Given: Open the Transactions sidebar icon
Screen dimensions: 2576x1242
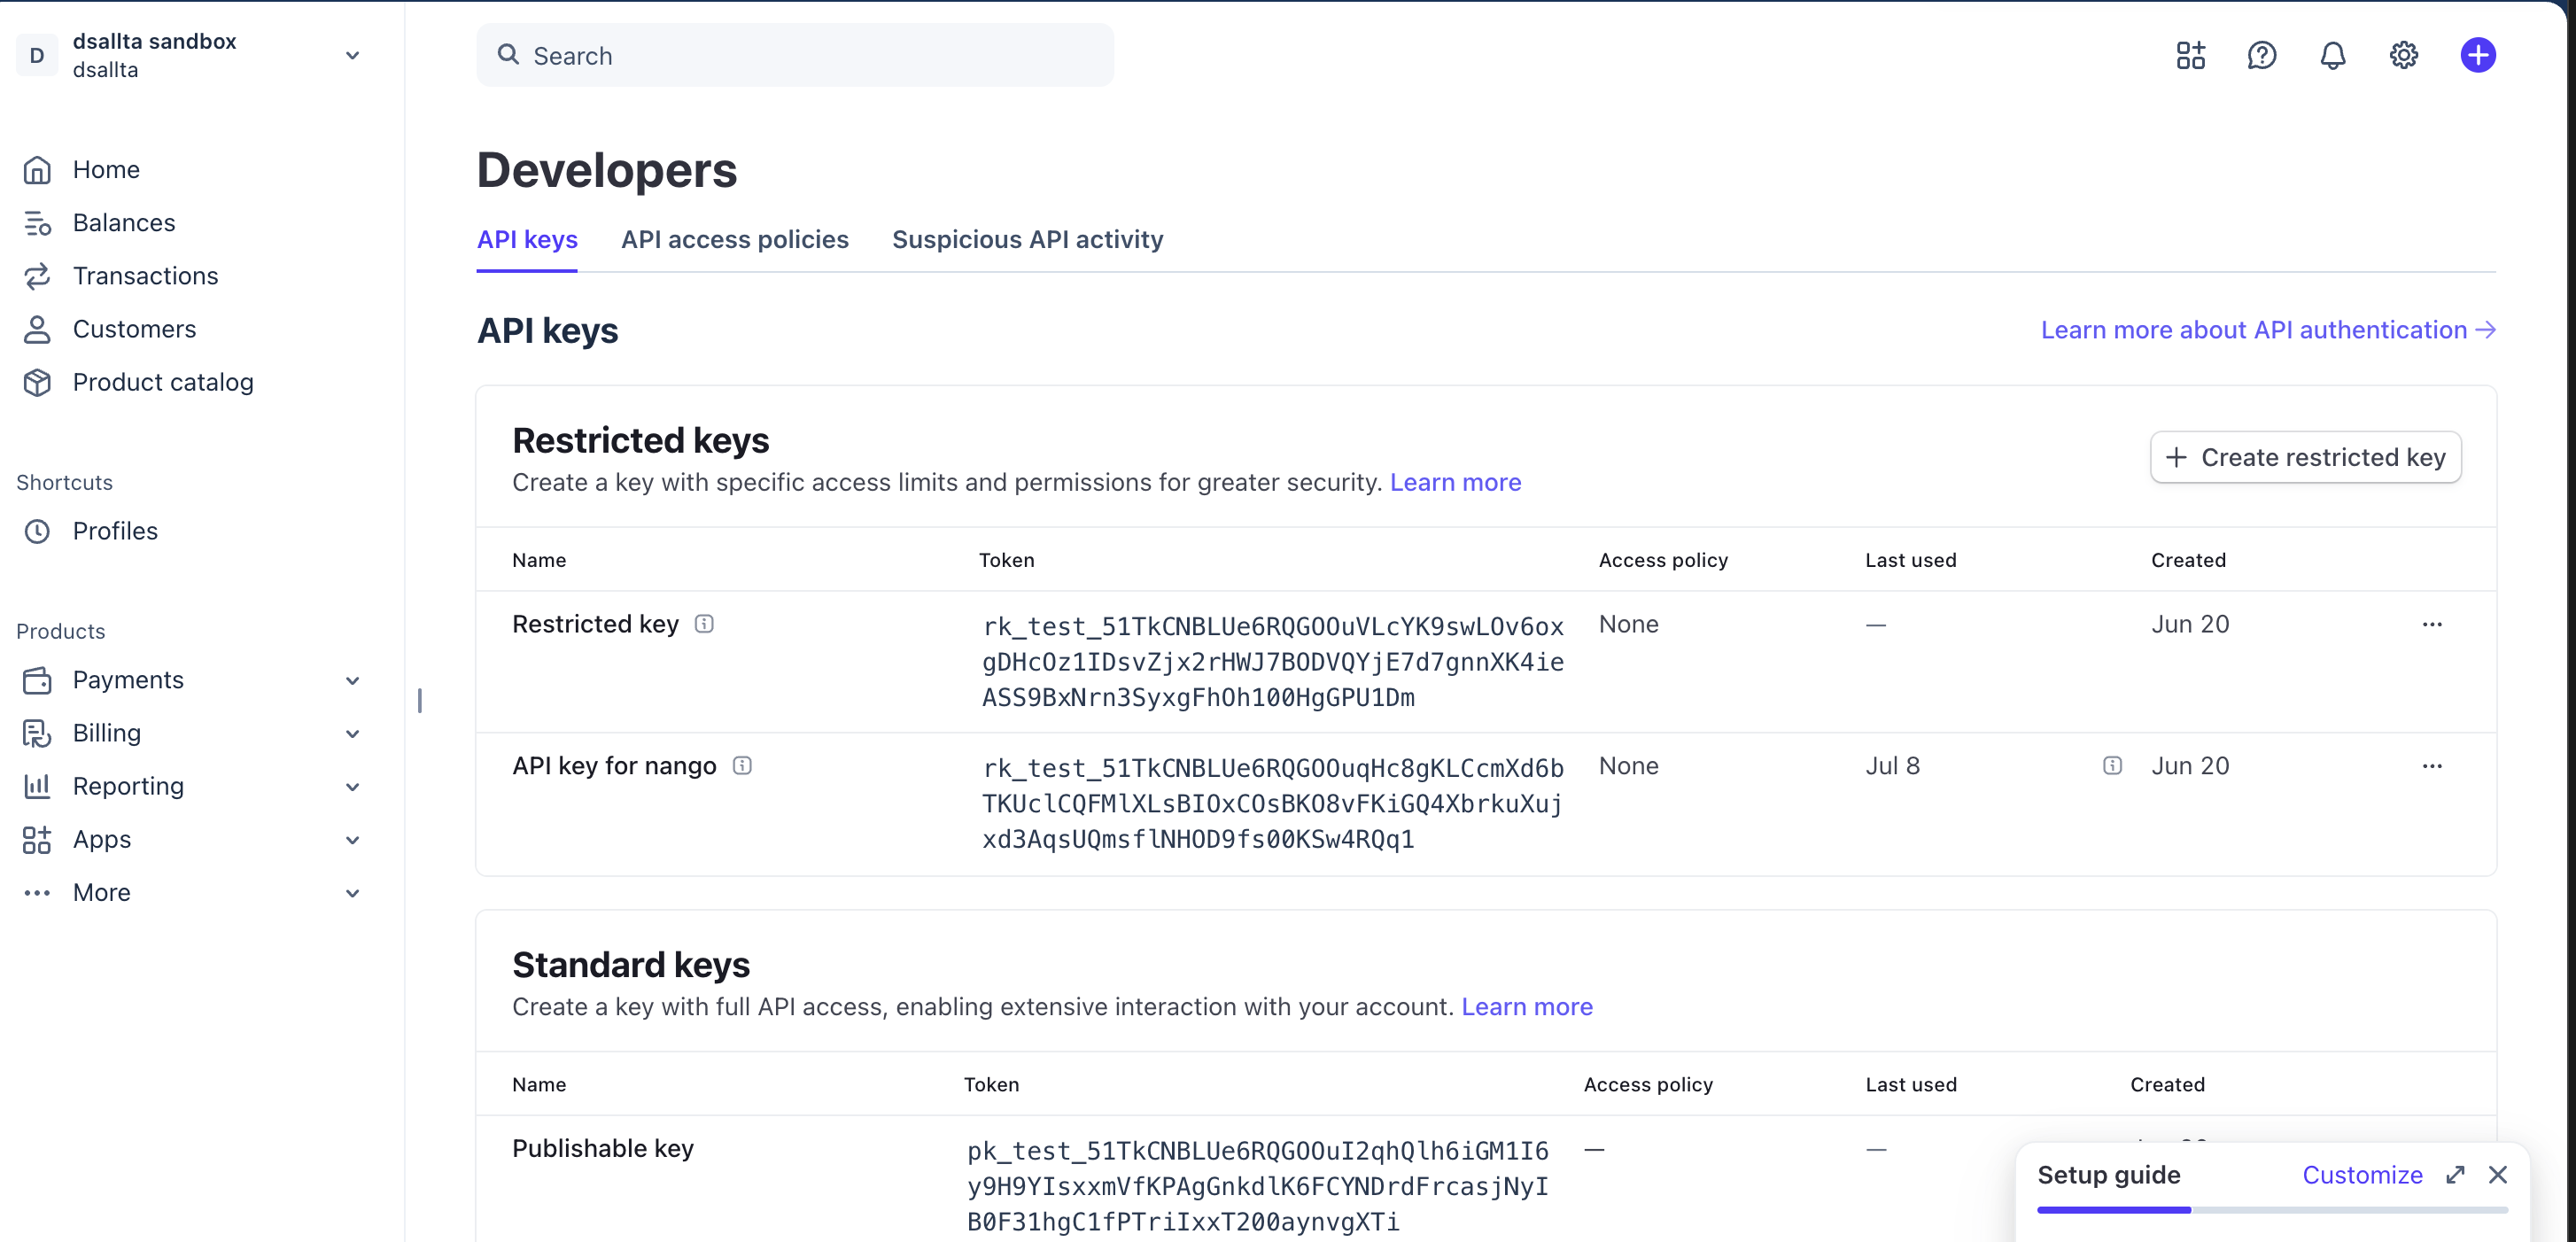Looking at the screenshot, I should 37,276.
